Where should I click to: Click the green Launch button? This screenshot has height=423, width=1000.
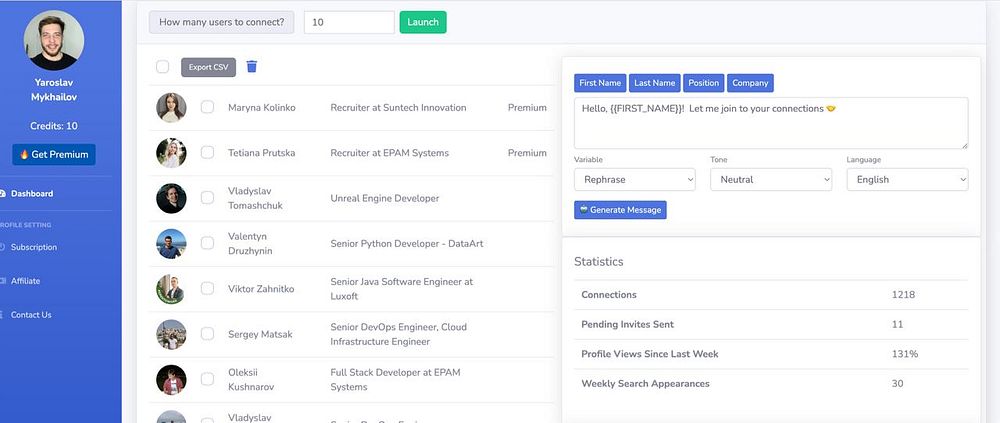pyautogui.click(x=423, y=22)
